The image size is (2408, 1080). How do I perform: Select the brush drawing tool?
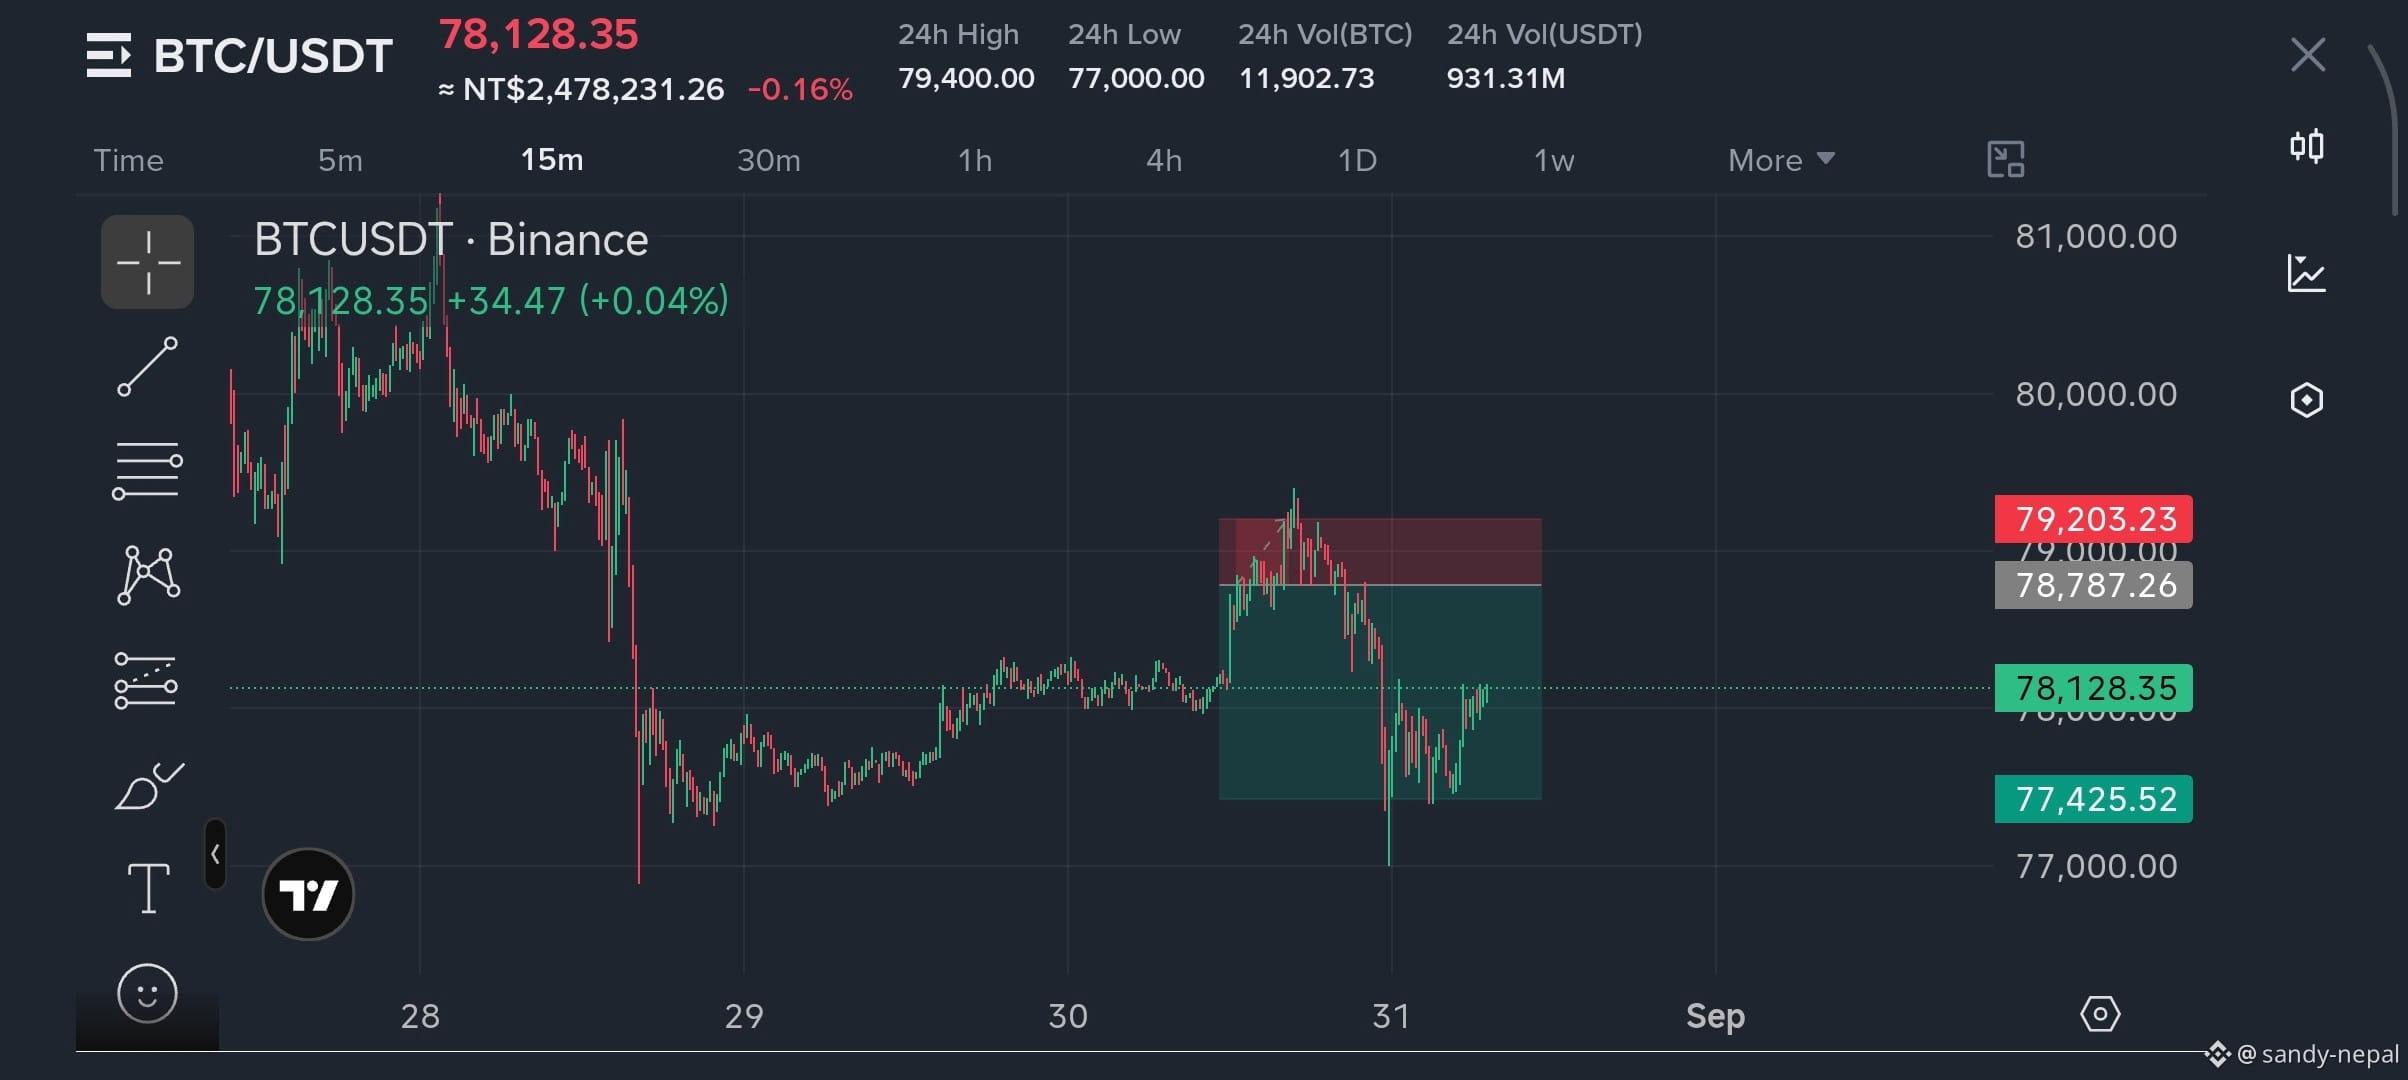coord(149,786)
